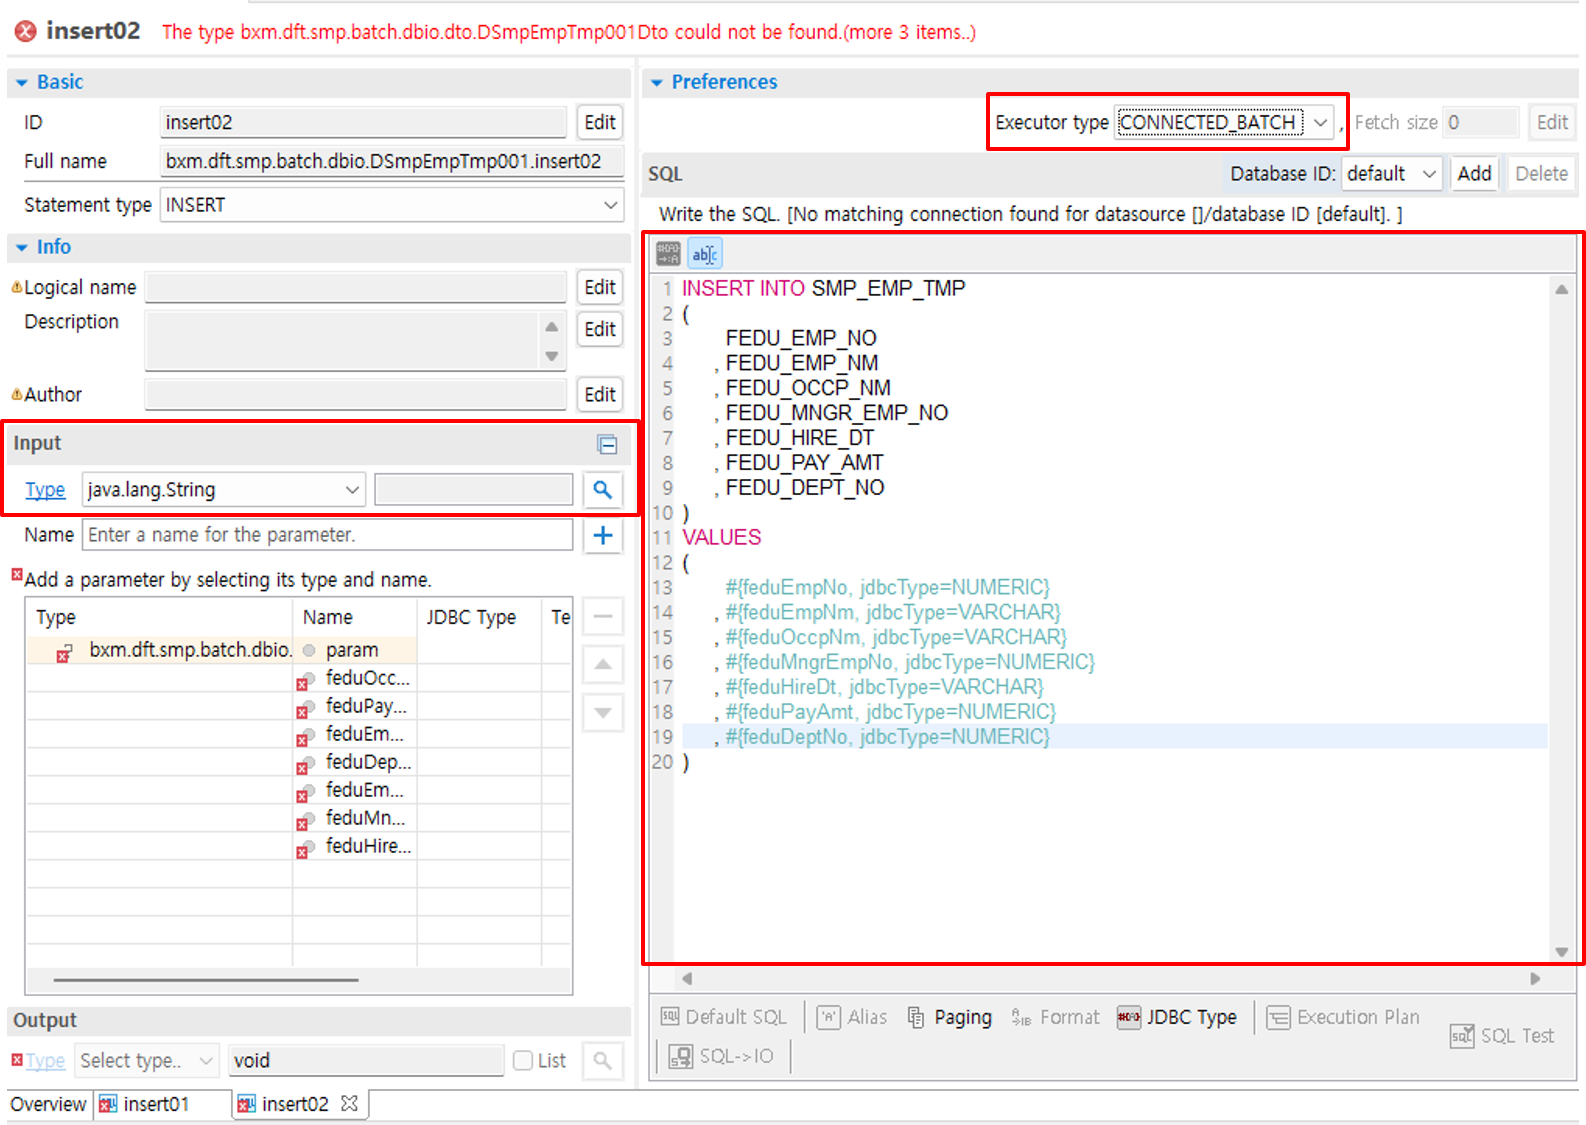Click the SQL editor vertical scrollbar down arrow
Image resolution: width=1586 pixels, height=1125 pixels.
pos(1561,952)
